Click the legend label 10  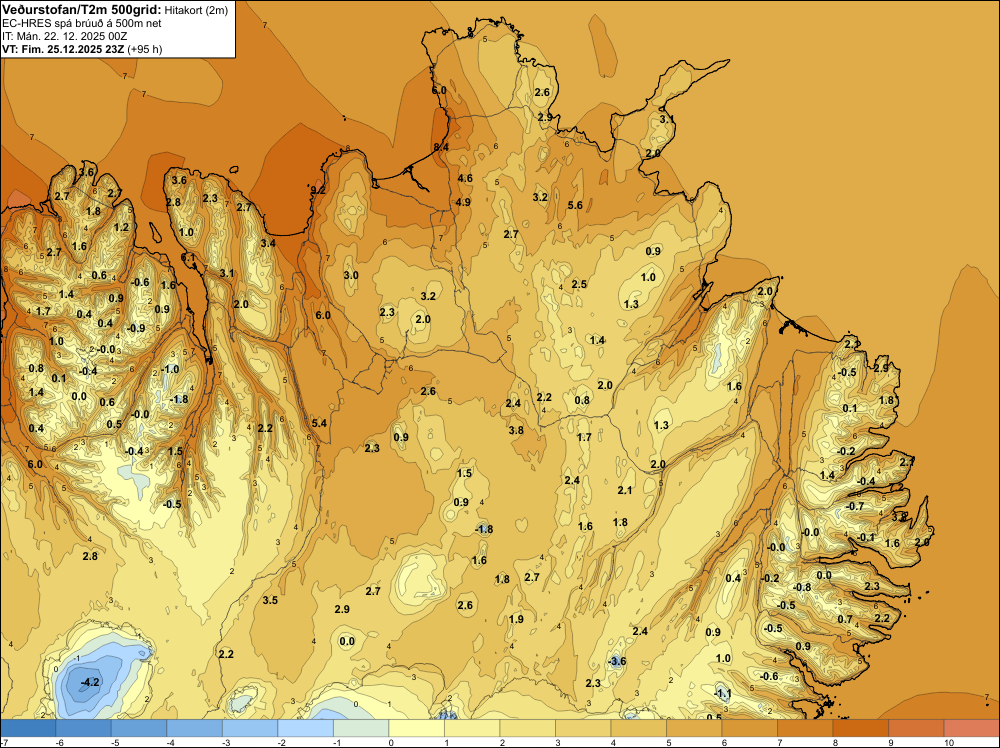tap(948, 742)
